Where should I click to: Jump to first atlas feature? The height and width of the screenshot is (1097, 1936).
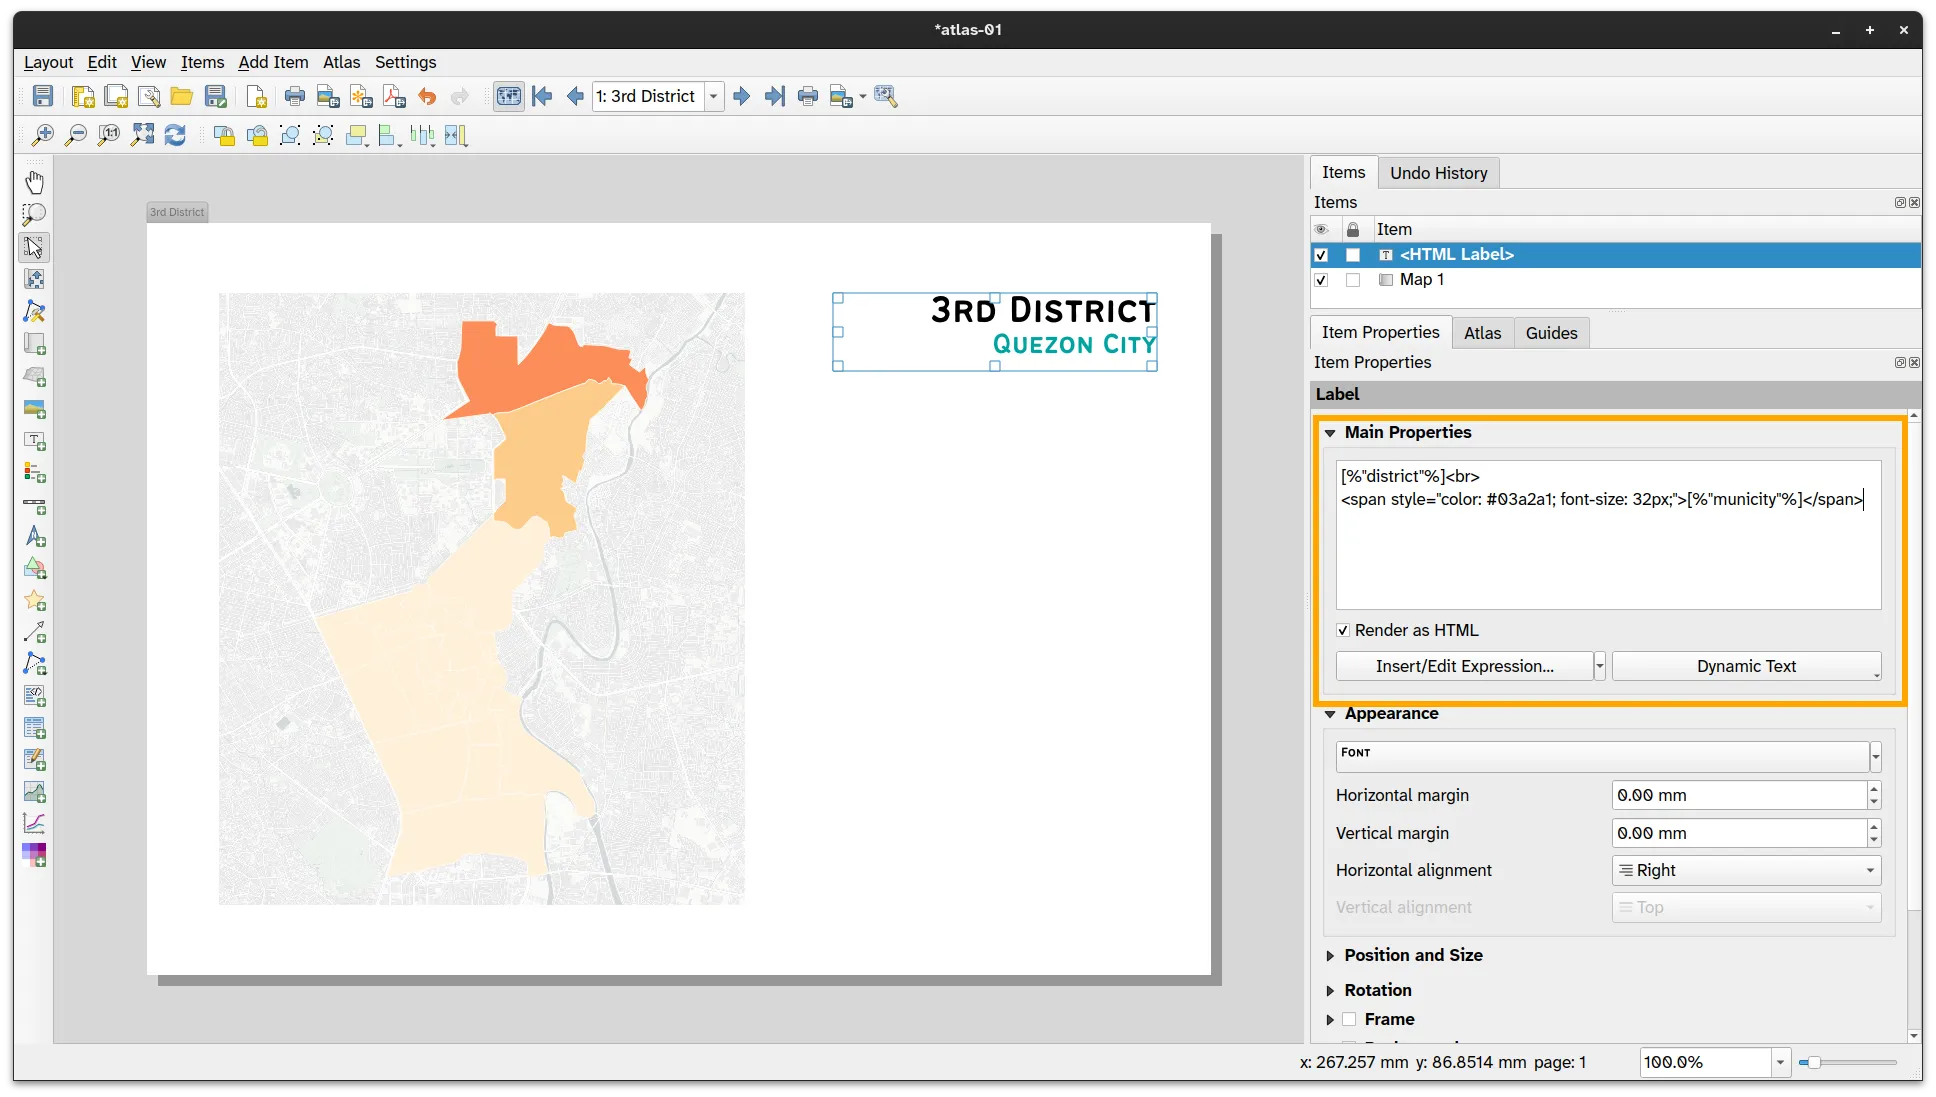click(542, 96)
